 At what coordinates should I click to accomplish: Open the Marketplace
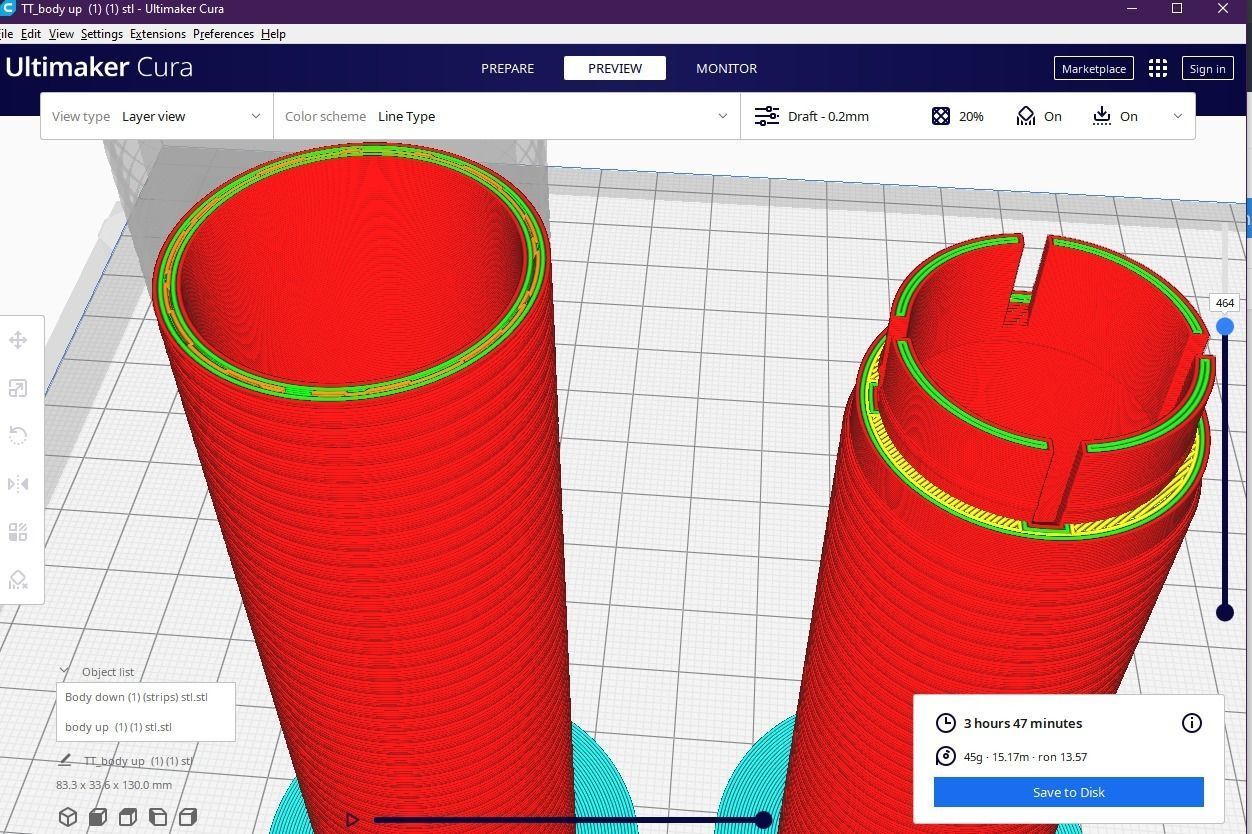pos(1093,68)
